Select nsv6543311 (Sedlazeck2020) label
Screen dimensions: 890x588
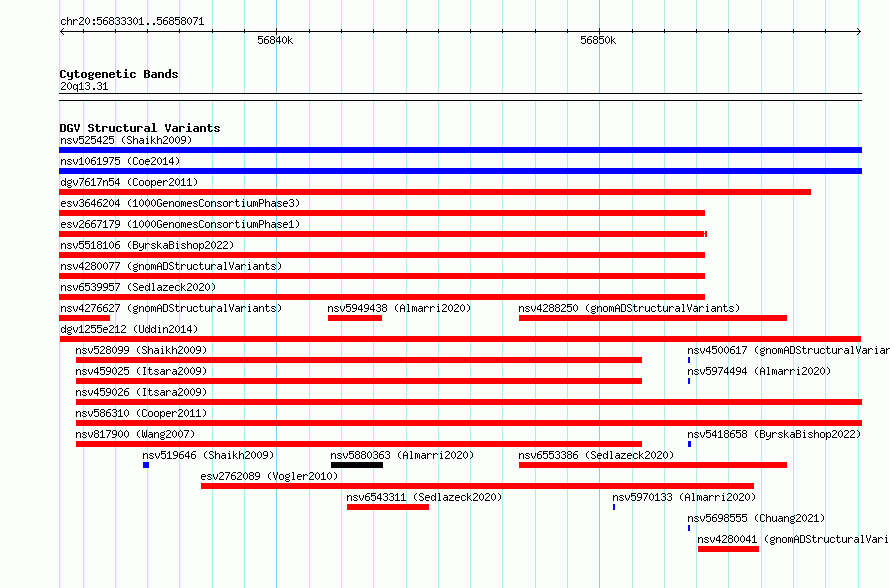coord(424,497)
